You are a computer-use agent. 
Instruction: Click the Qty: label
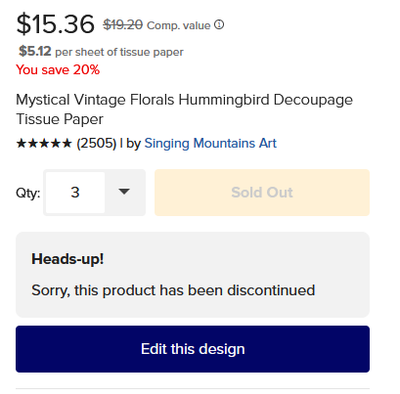pyautogui.click(x=28, y=193)
